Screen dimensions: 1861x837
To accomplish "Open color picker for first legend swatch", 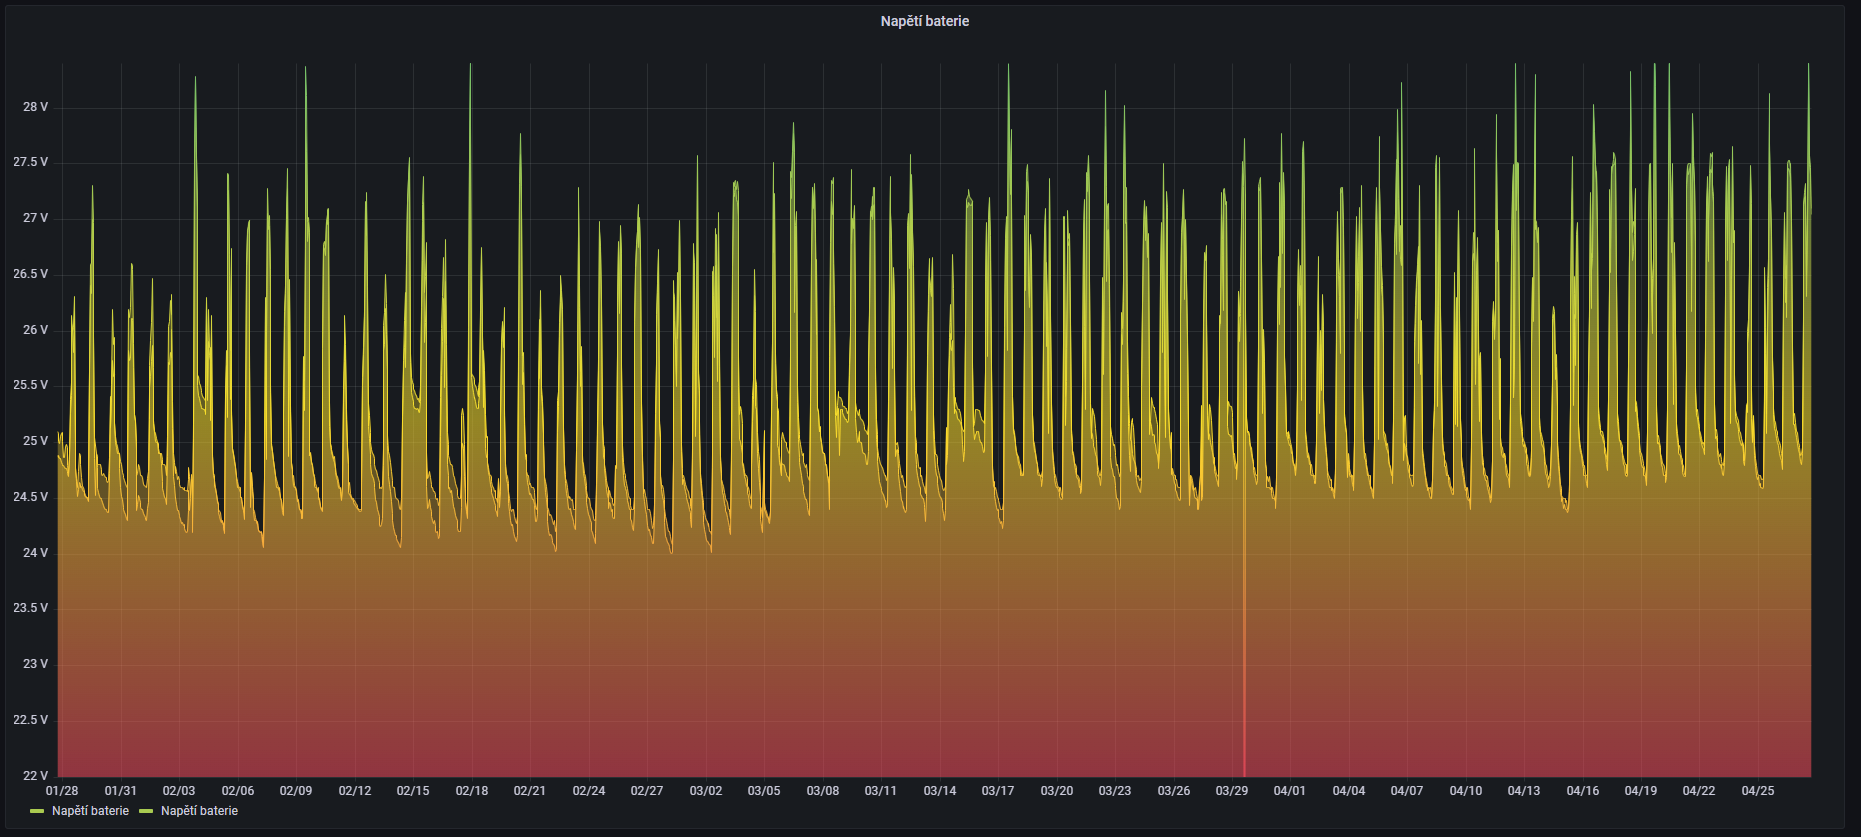I will (38, 811).
